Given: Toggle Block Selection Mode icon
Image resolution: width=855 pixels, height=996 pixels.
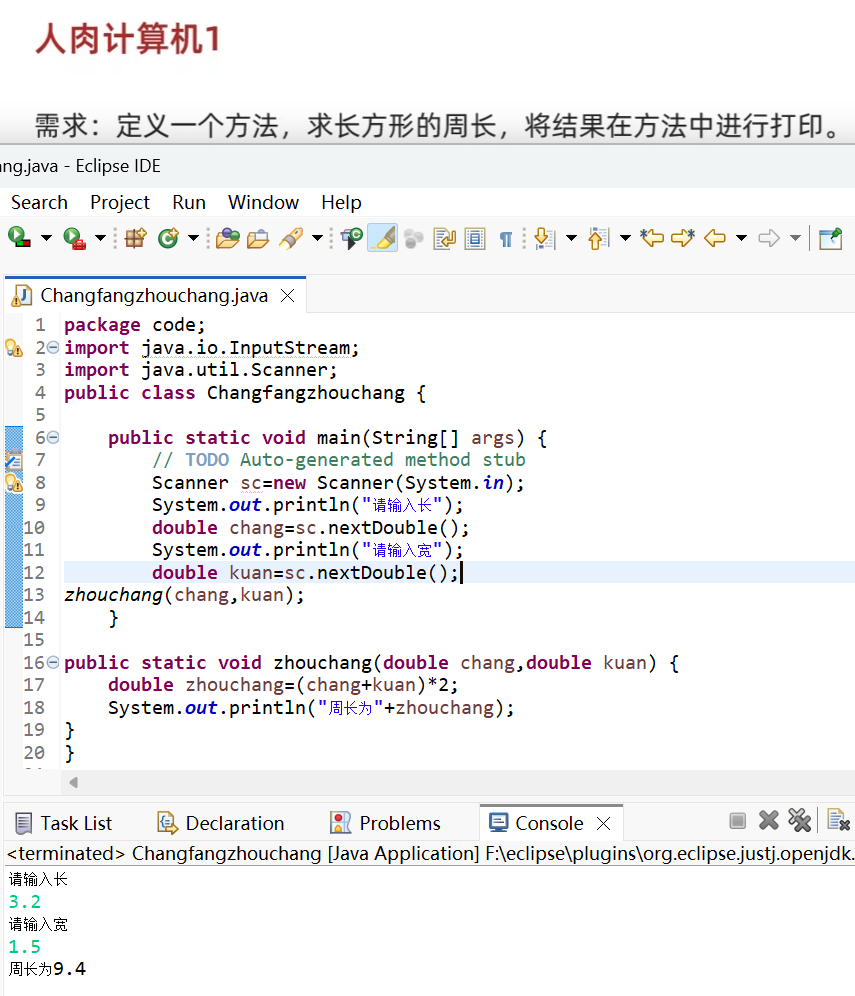Looking at the screenshot, I should tap(475, 238).
